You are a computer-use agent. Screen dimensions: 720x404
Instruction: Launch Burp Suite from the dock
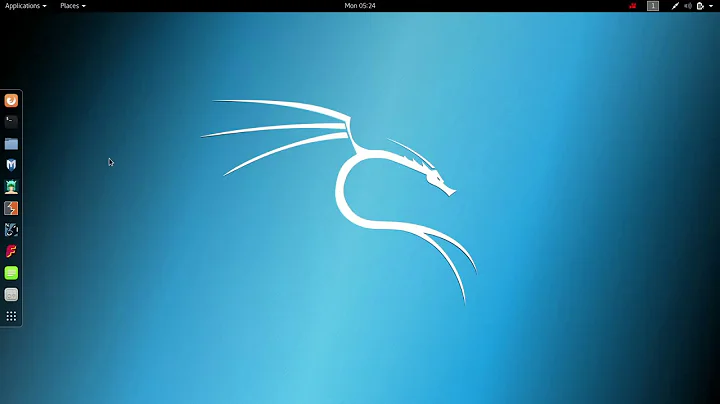[x=11, y=208]
